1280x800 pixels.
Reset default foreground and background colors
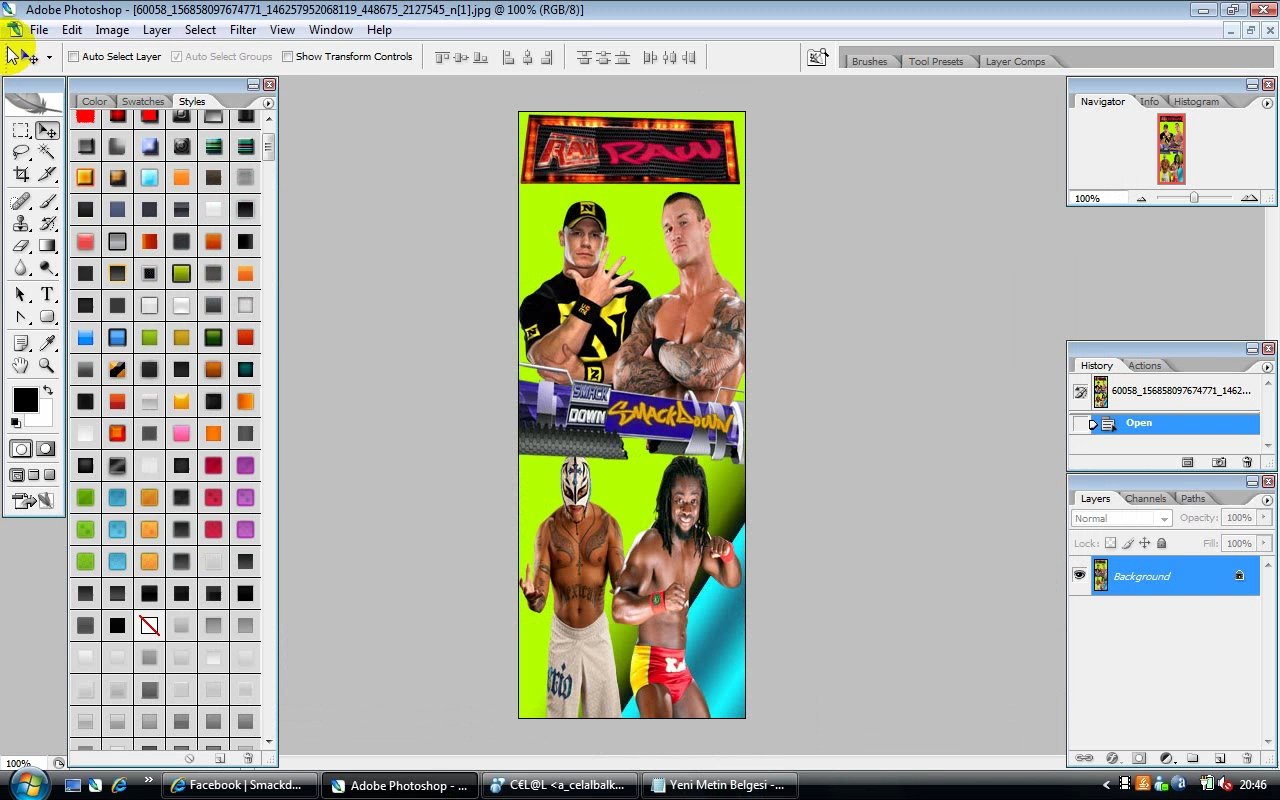tap(15, 423)
